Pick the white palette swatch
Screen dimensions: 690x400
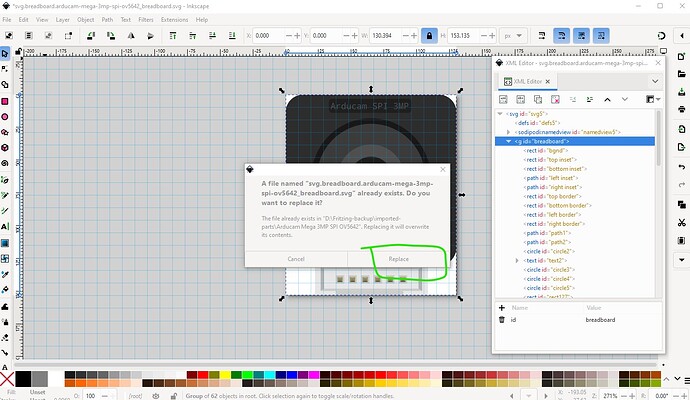point(55,378)
